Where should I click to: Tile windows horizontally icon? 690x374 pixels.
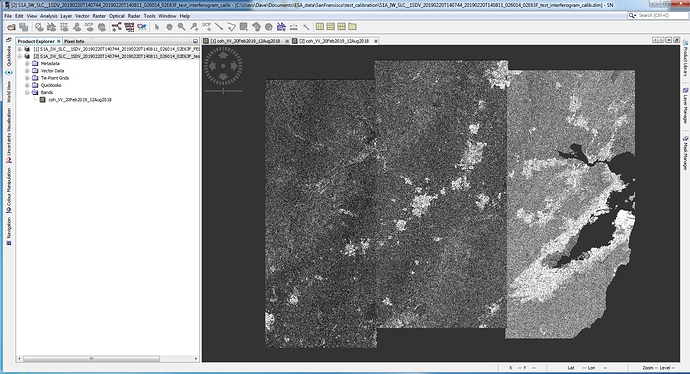coord(320,27)
